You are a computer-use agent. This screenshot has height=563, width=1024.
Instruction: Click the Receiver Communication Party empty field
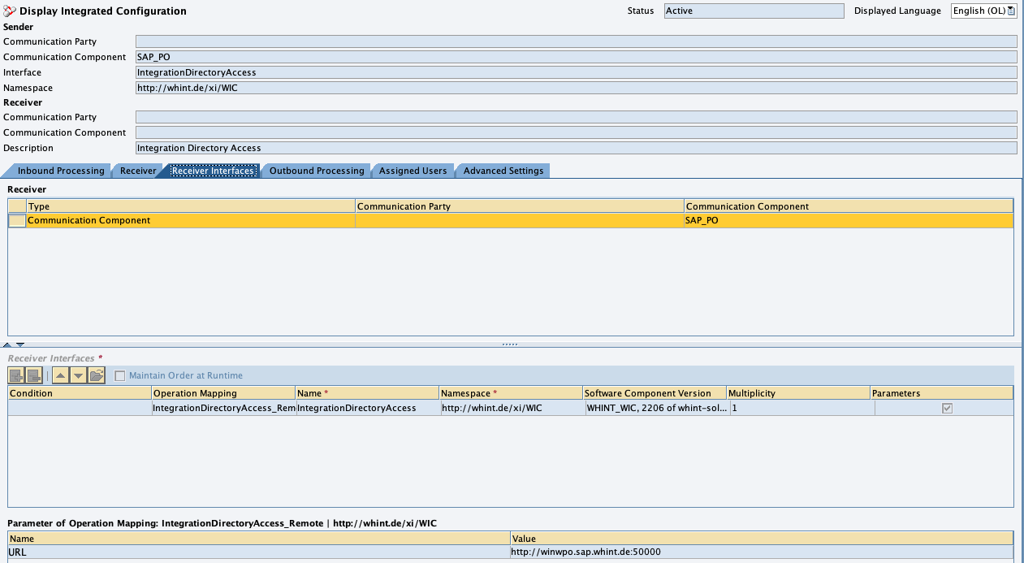[x=576, y=117]
